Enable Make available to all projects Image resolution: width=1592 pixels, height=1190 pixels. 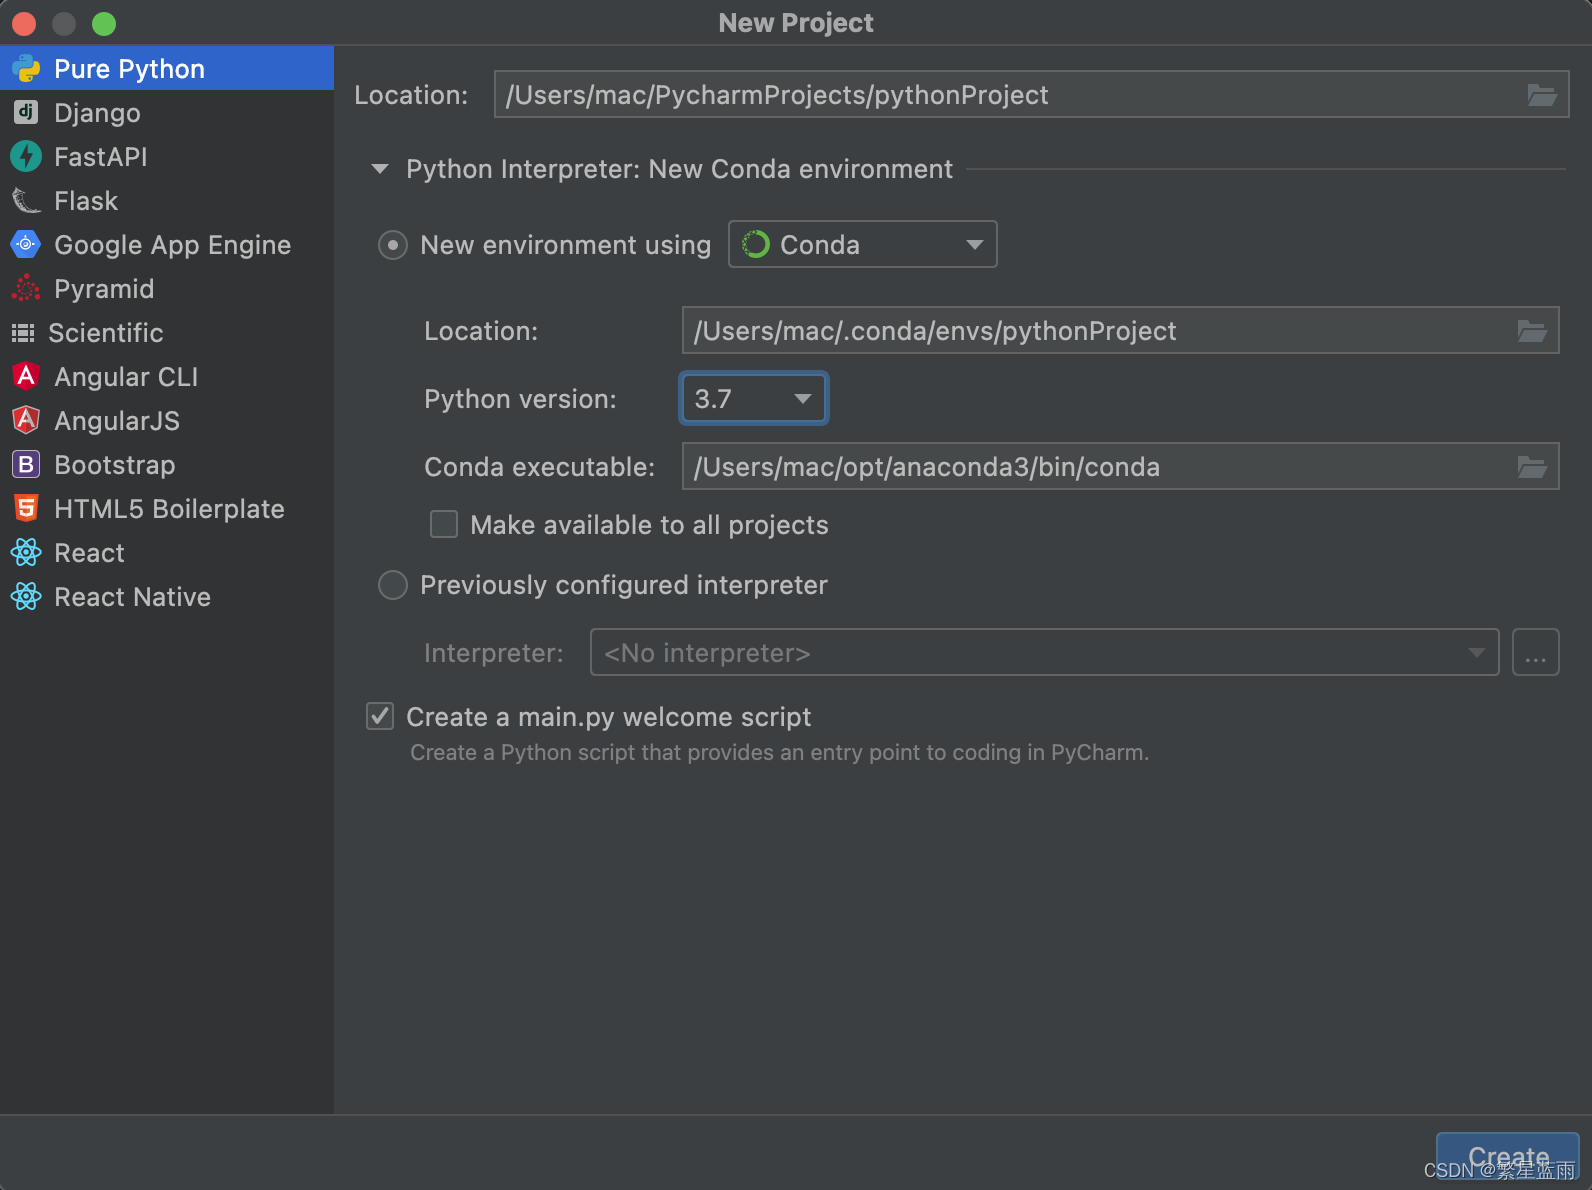point(444,524)
